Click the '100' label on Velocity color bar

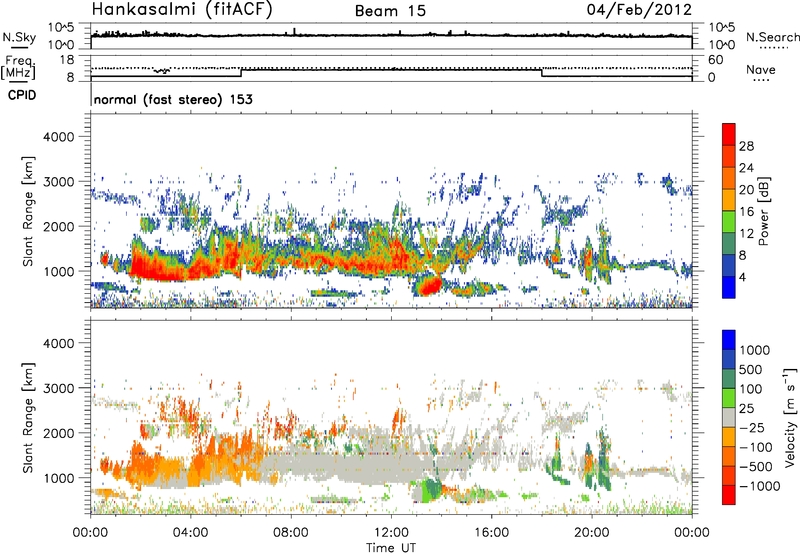tap(751, 389)
